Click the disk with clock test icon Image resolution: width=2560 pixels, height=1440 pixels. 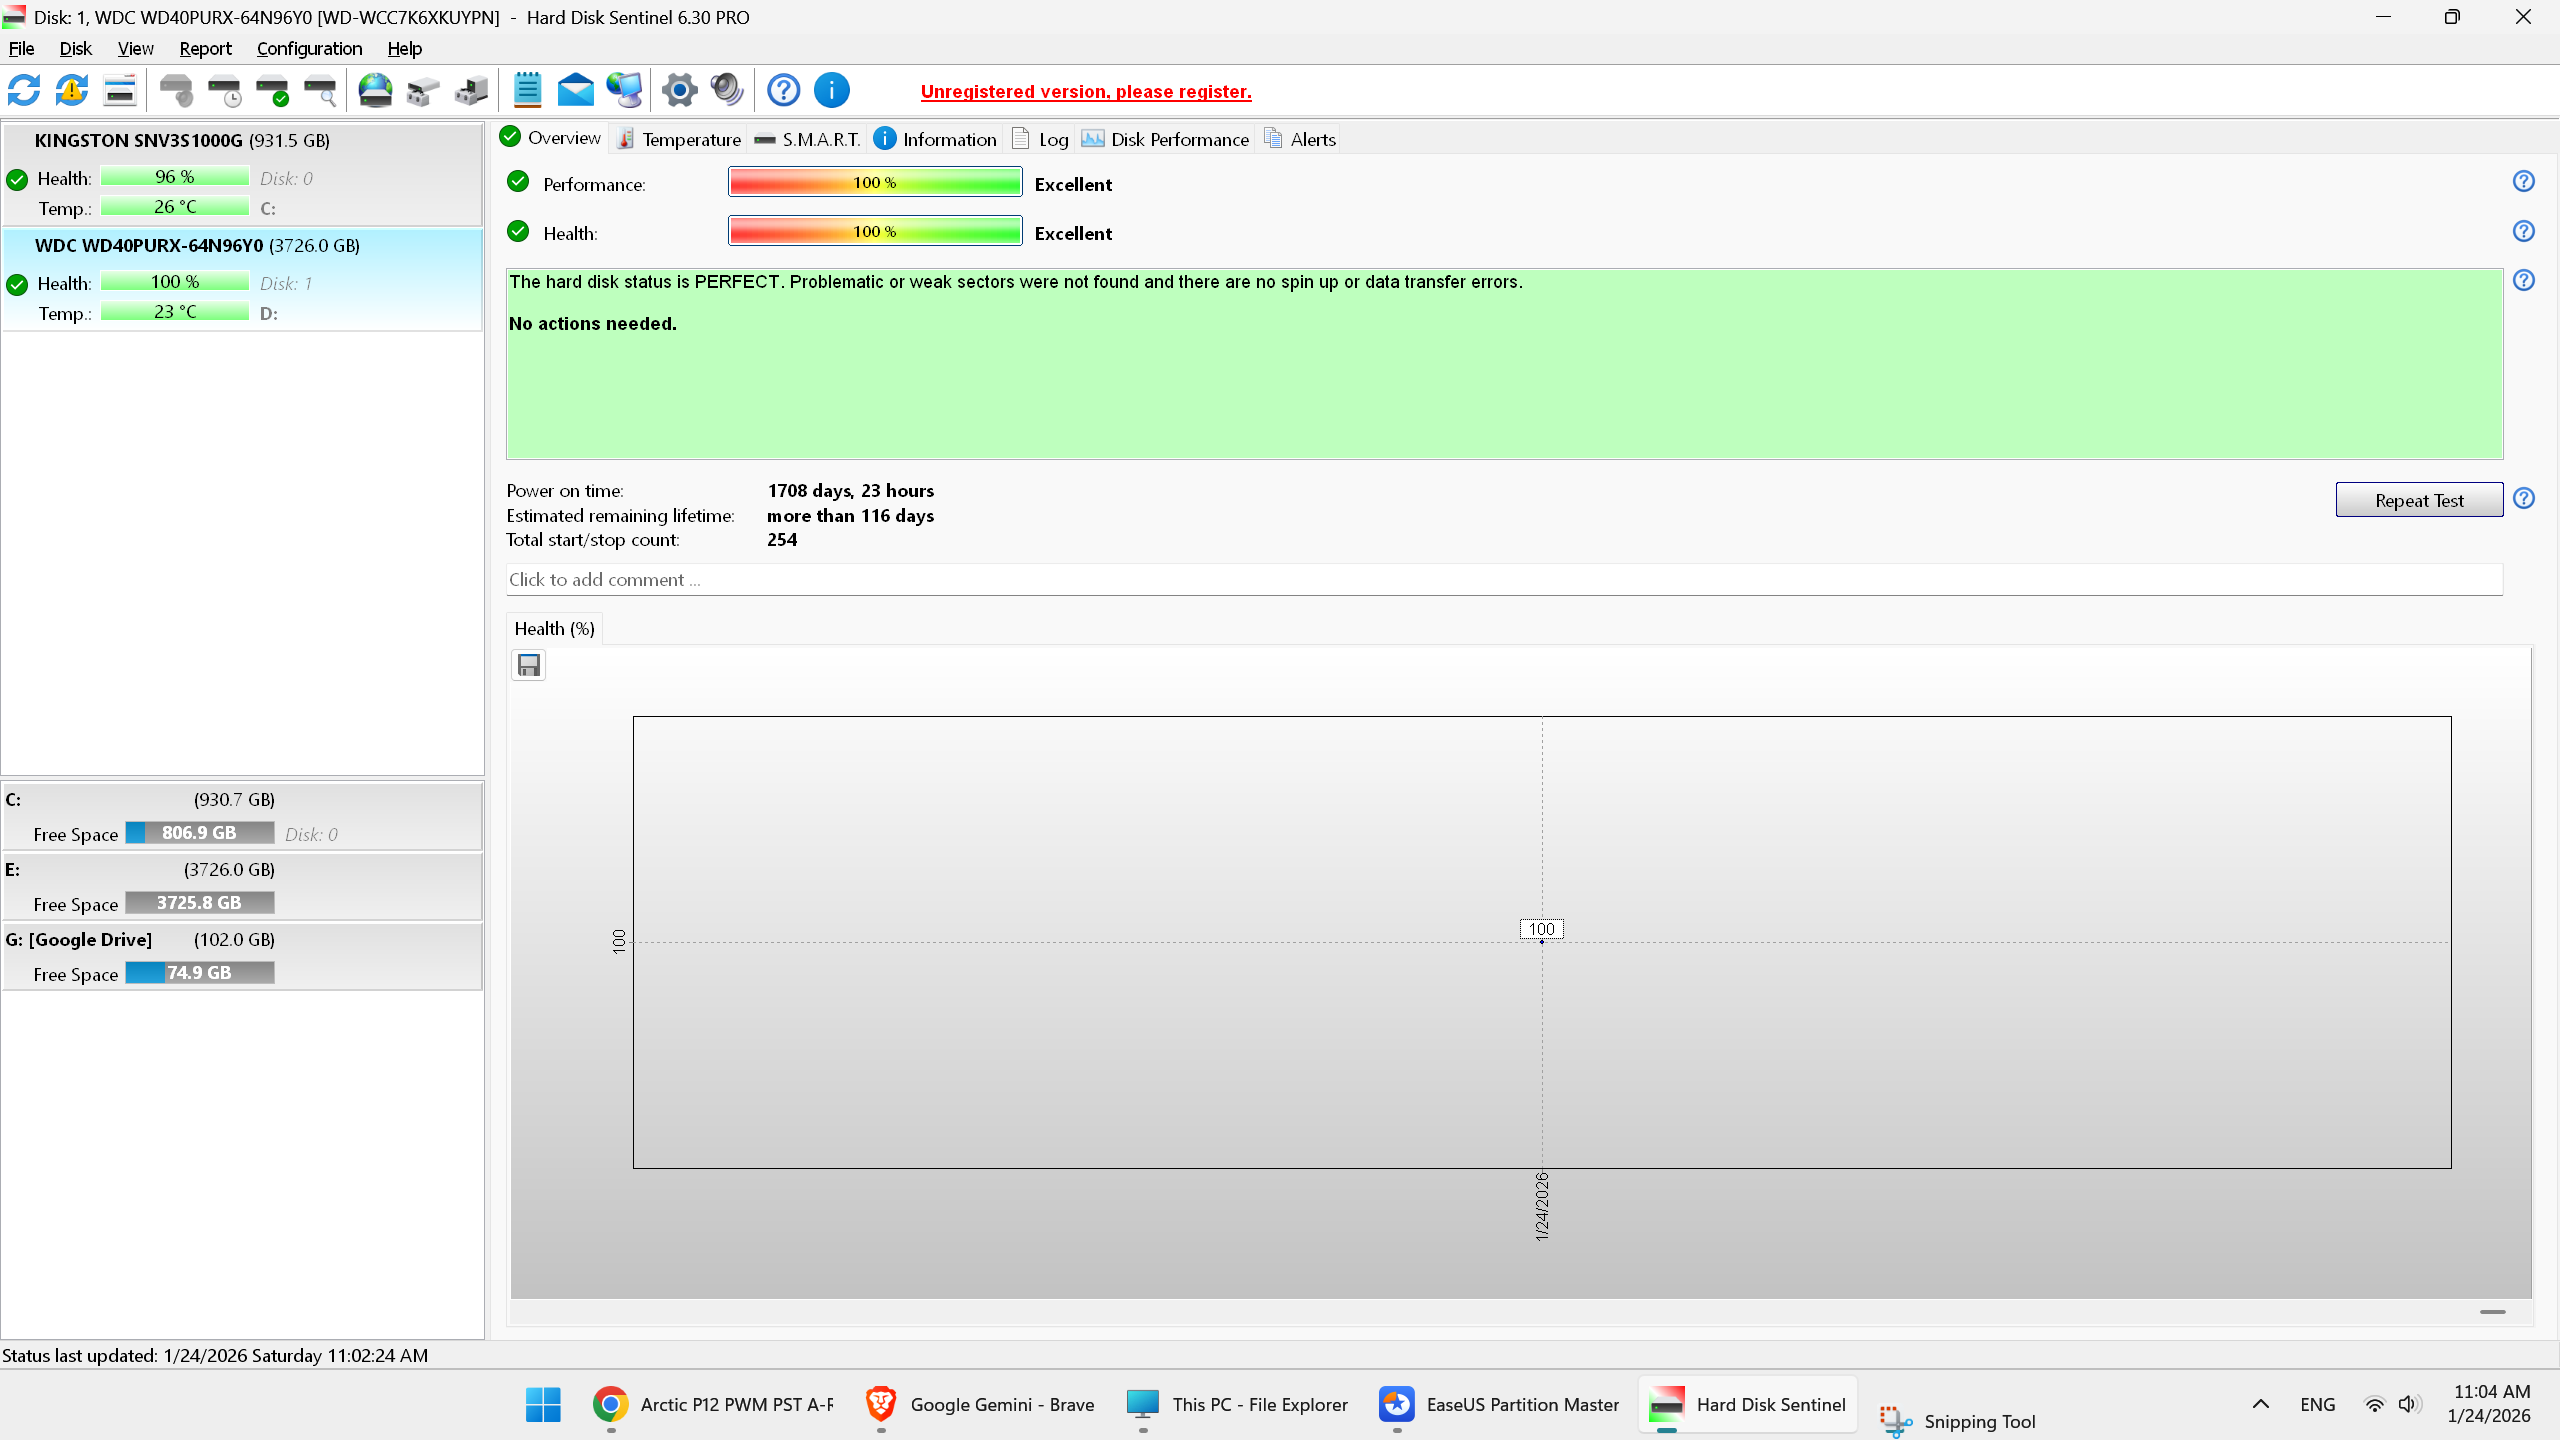(225, 91)
